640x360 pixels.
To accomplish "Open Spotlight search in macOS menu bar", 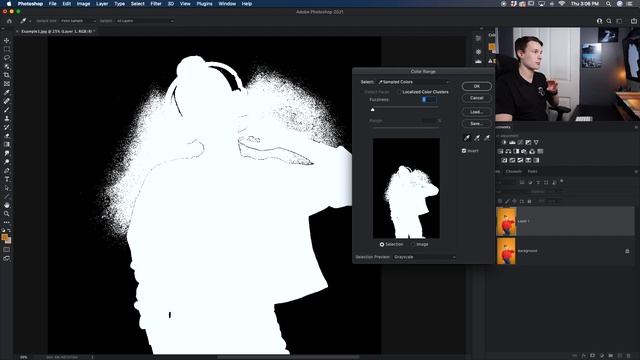I will point(608,4).
